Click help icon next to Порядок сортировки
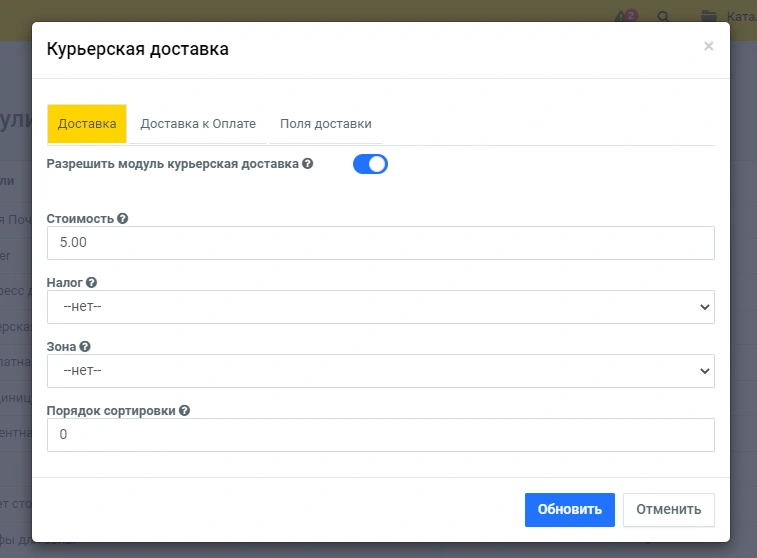 [185, 411]
